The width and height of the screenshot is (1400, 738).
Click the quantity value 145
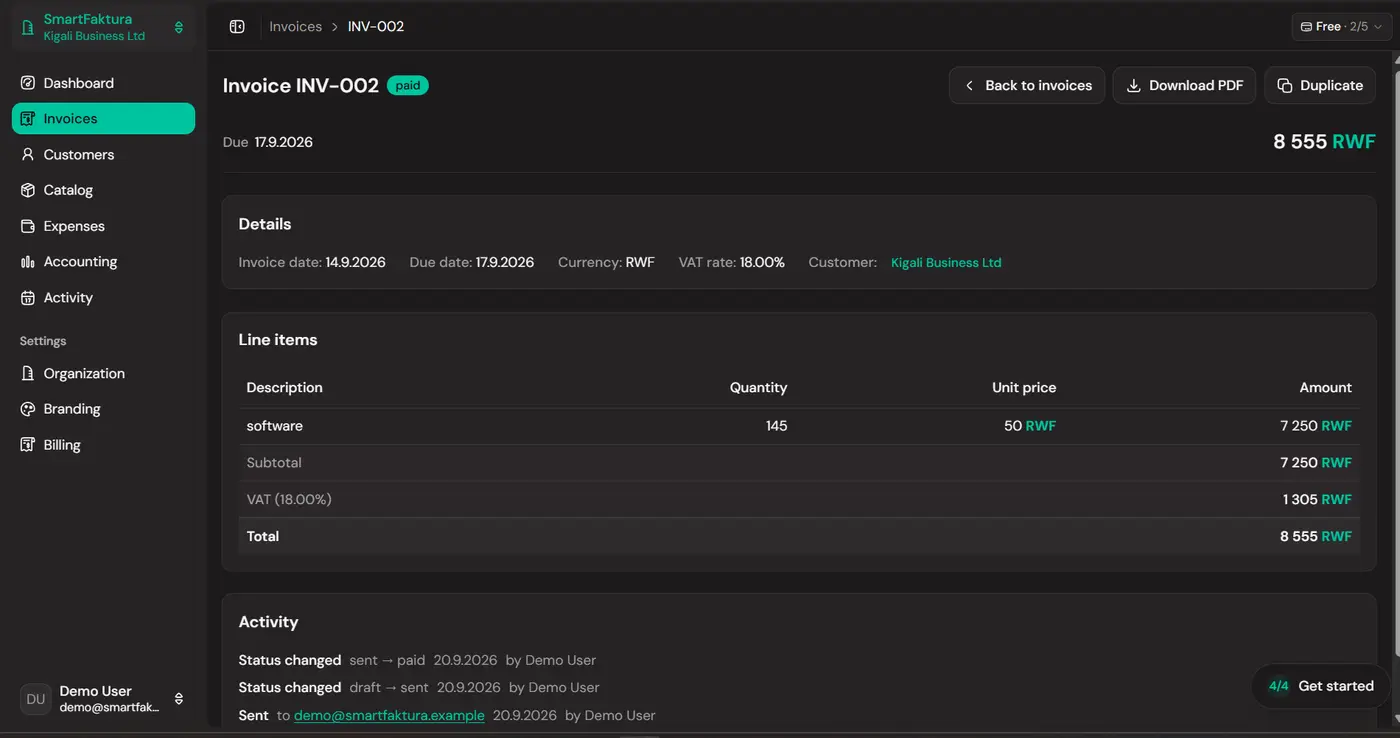(776, 426)
